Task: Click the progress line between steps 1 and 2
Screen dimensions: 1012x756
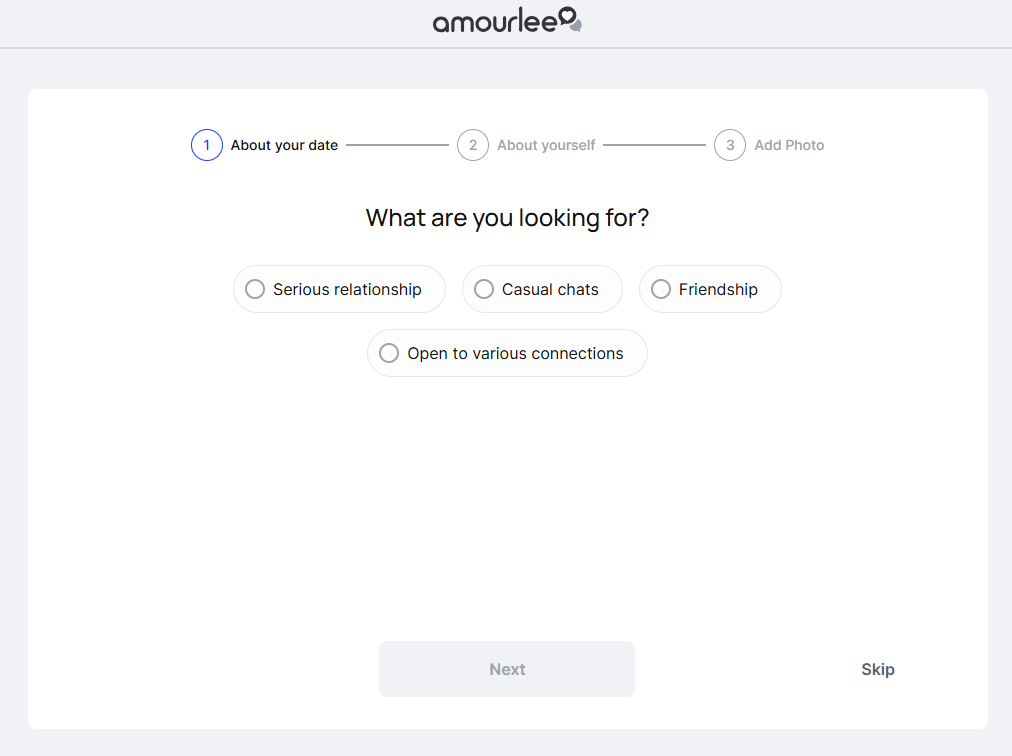Action: (x=397, y=145)
